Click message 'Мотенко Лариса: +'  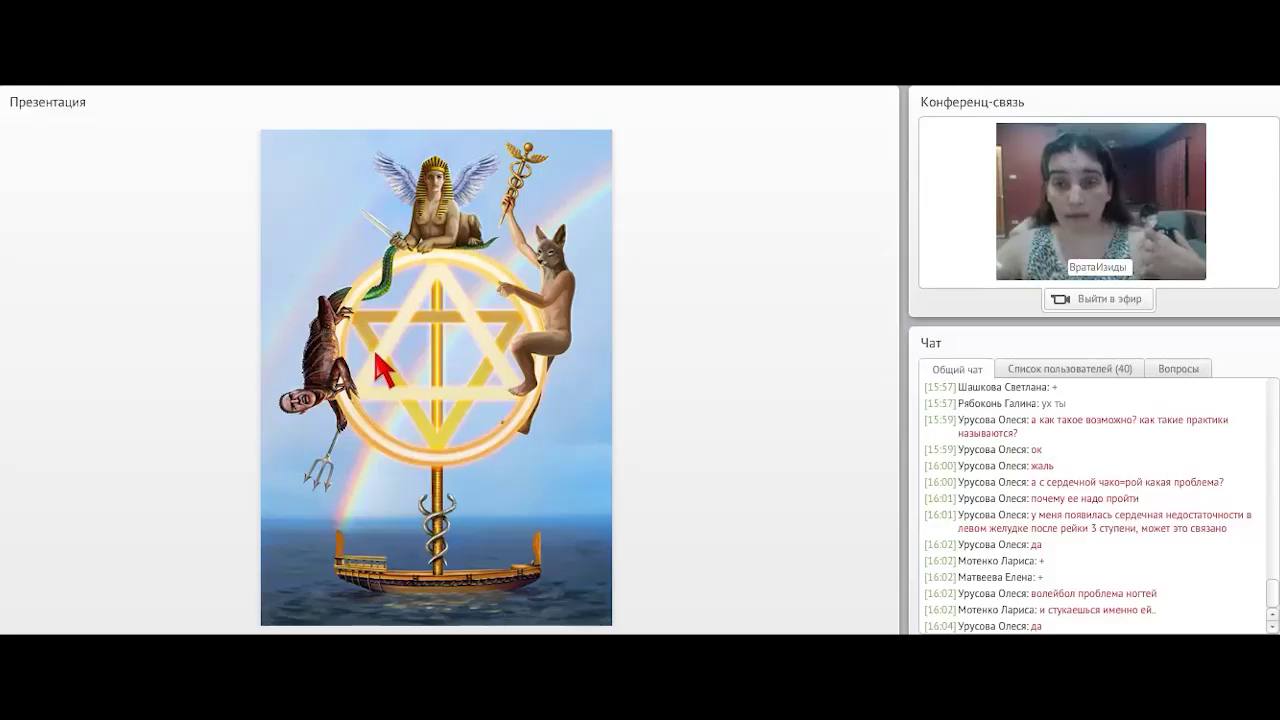984,561
